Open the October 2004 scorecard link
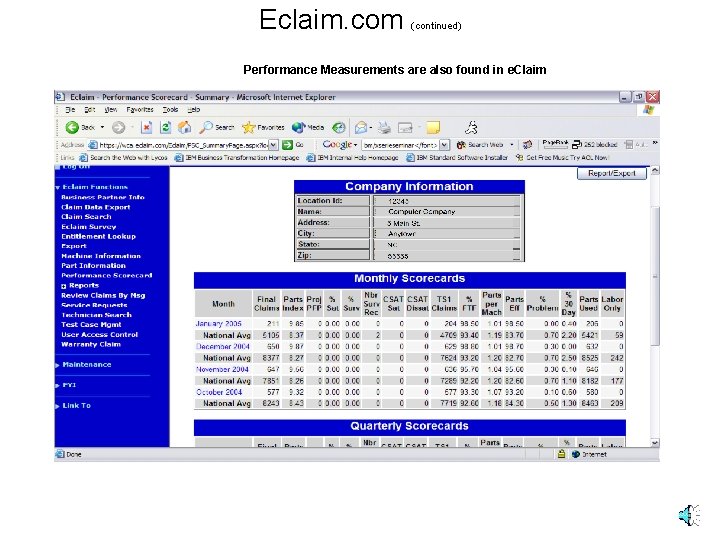The image size is (720, 540). pyautogui.click(x=219, y=392)
